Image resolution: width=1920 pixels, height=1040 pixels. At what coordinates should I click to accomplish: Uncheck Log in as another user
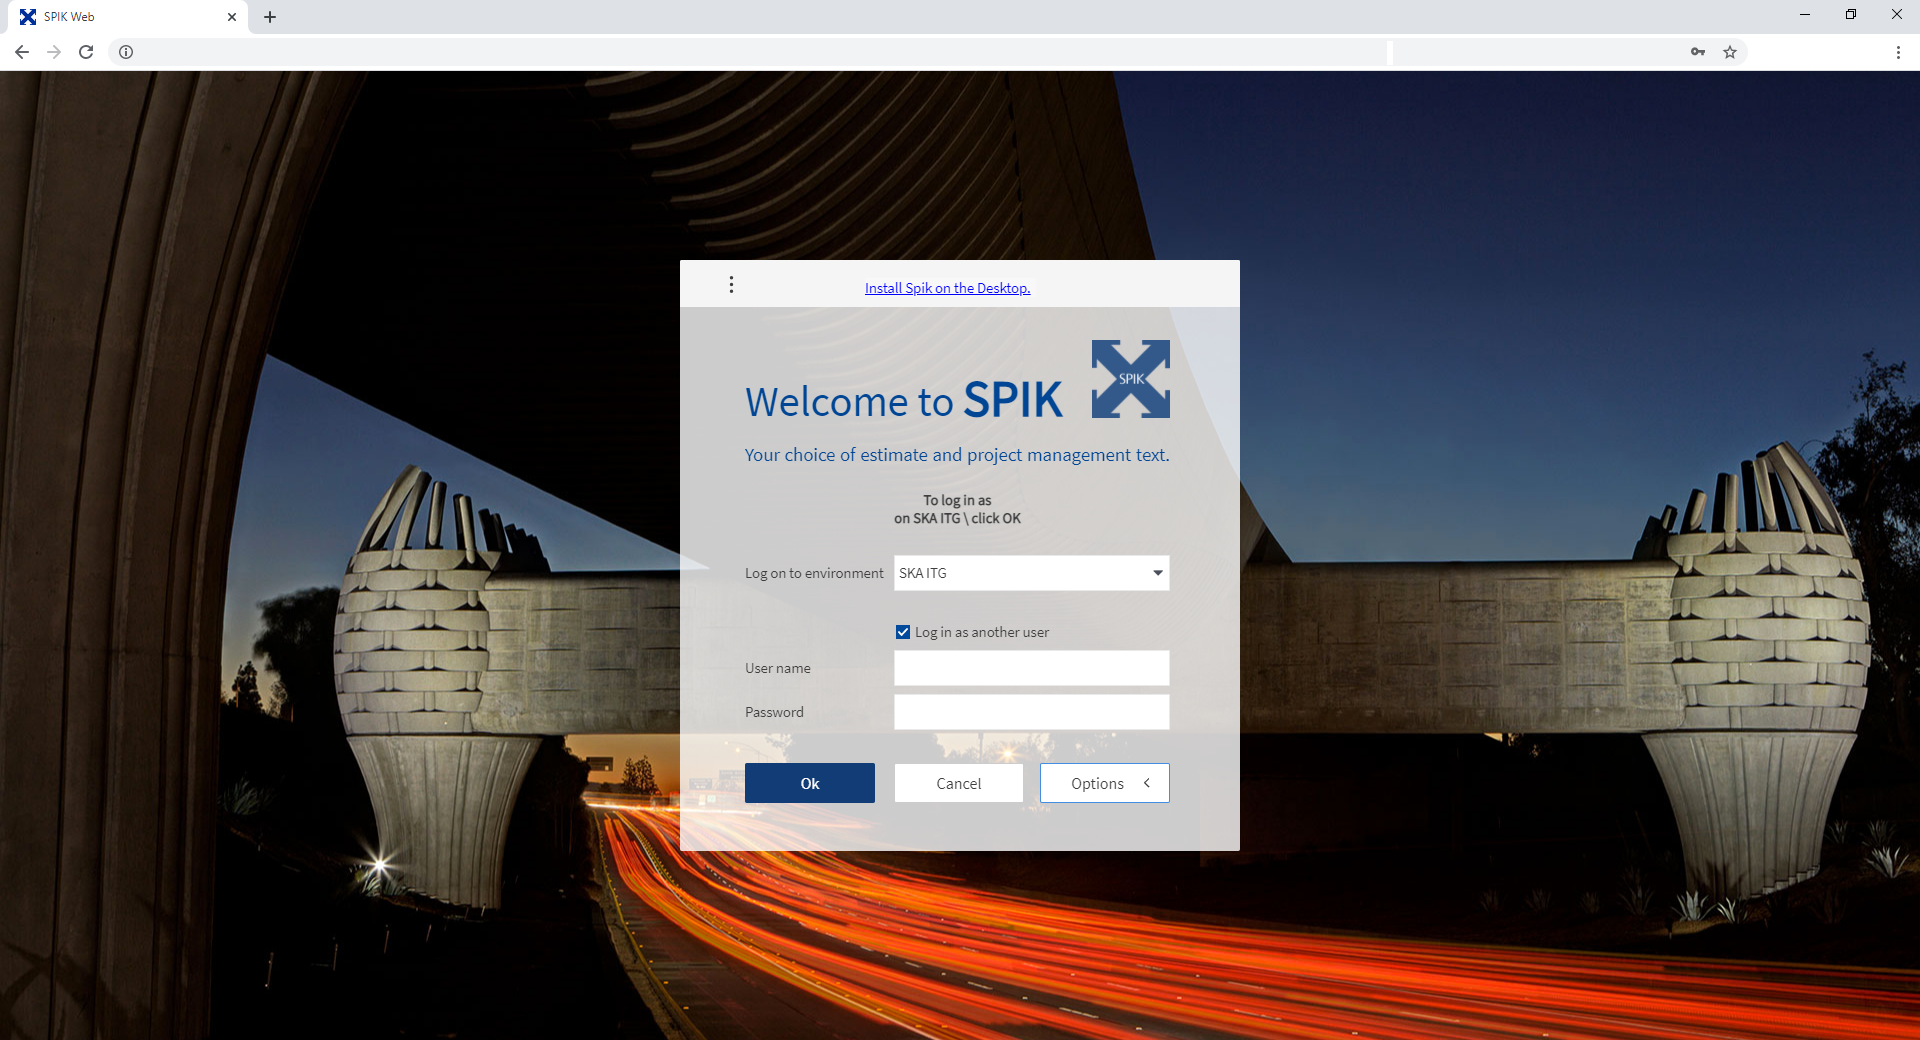click(x=903, y=632)
